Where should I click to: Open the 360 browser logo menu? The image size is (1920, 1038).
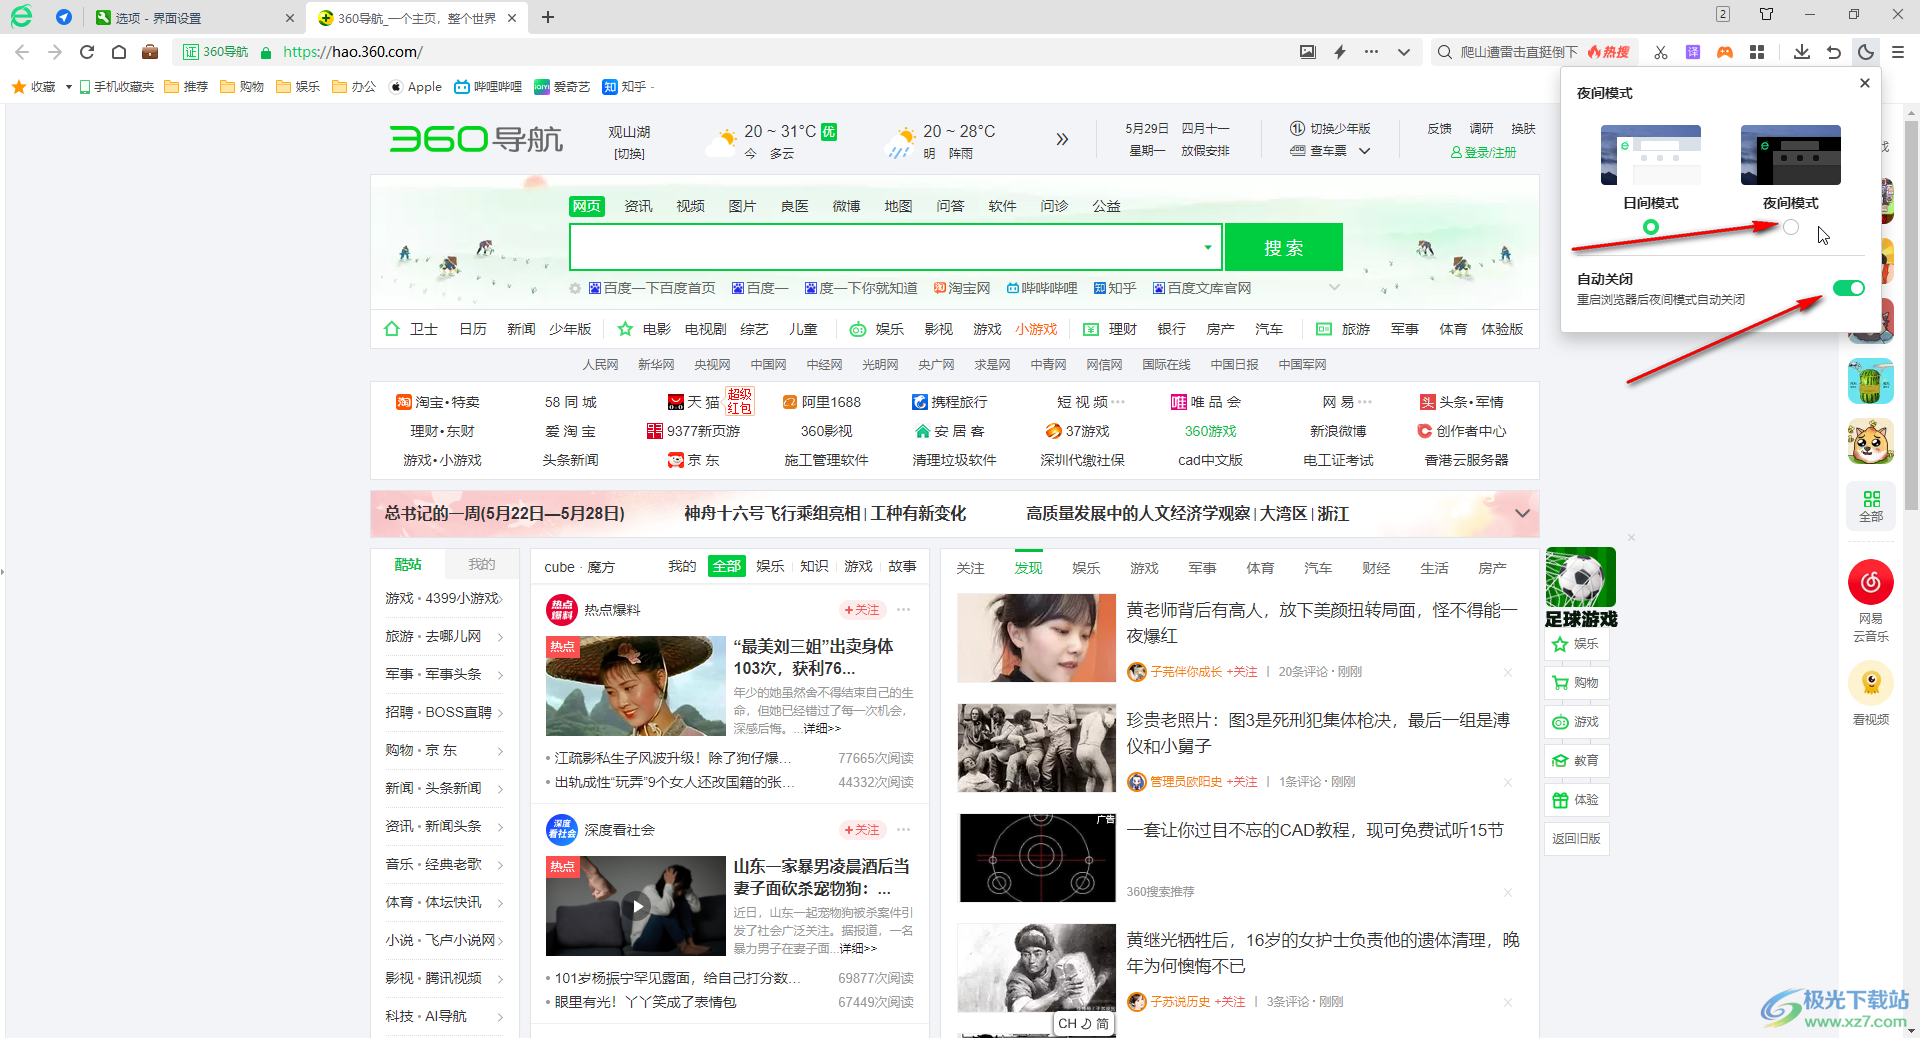[21, 16]
